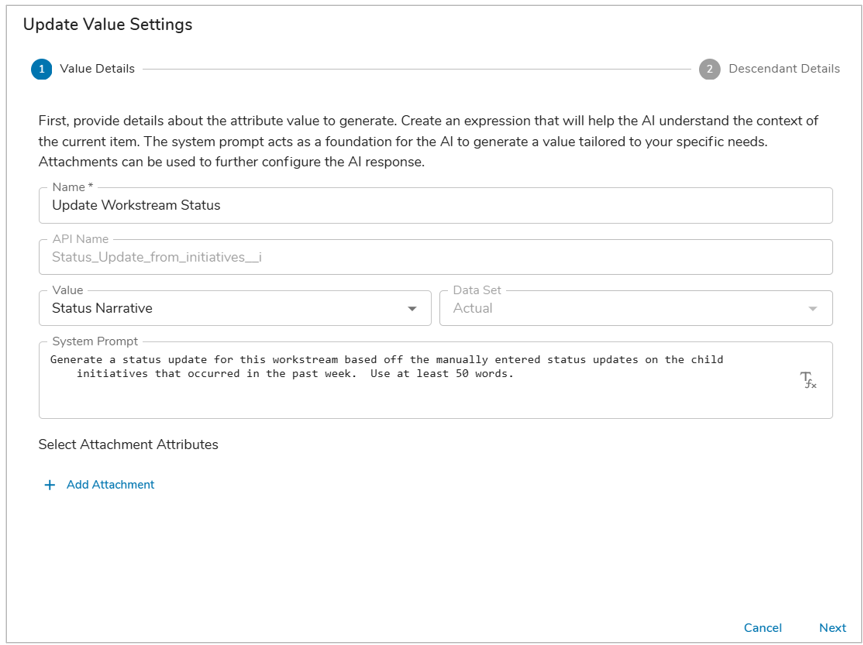Screen dimensions: 863x645
Task: Click inside the System Prompt text area
Action: (435, 380)
